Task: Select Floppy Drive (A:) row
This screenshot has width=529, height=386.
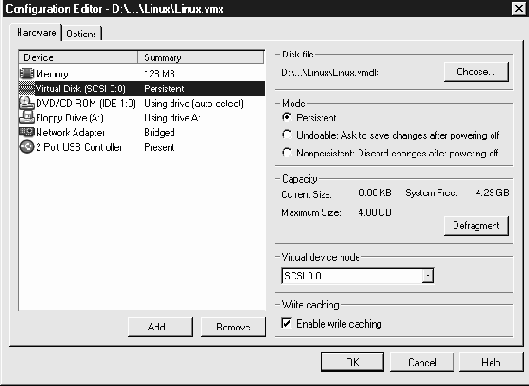Action: (142, 118)
